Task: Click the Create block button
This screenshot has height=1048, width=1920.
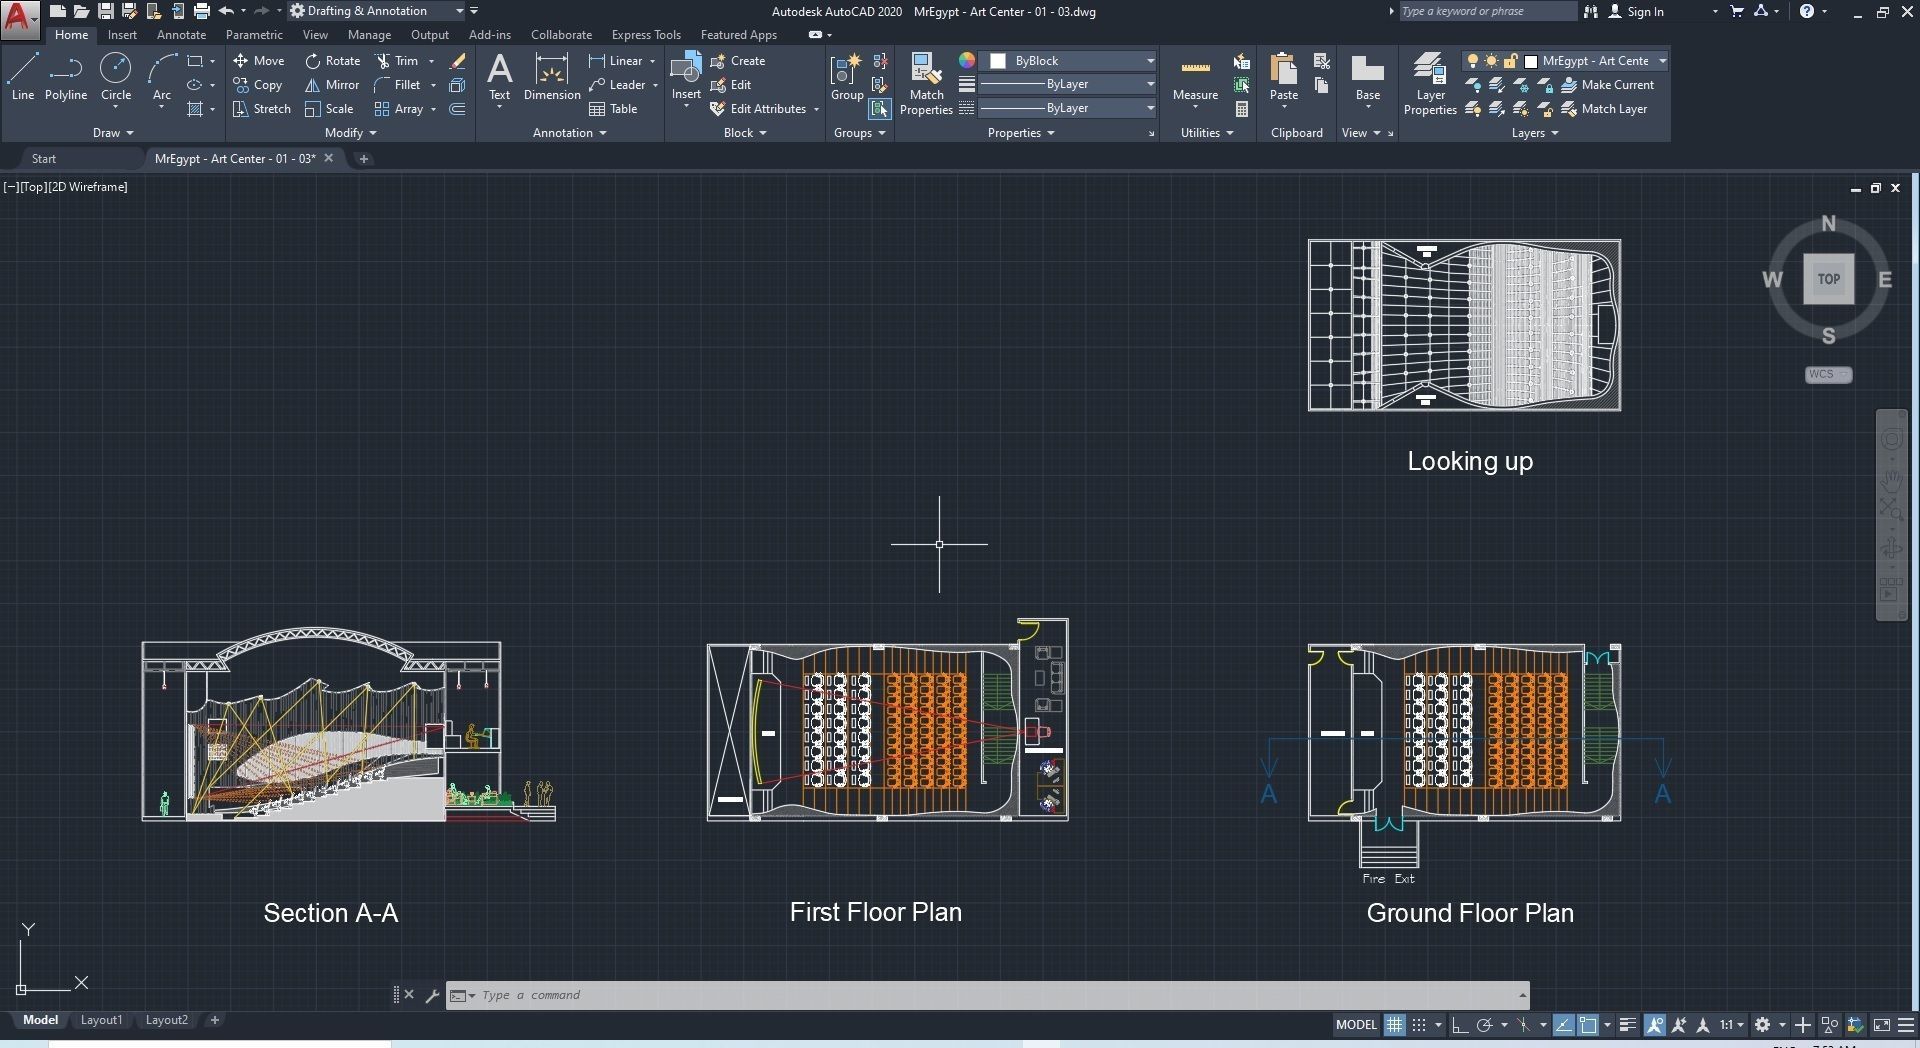Action: (738, 61)
